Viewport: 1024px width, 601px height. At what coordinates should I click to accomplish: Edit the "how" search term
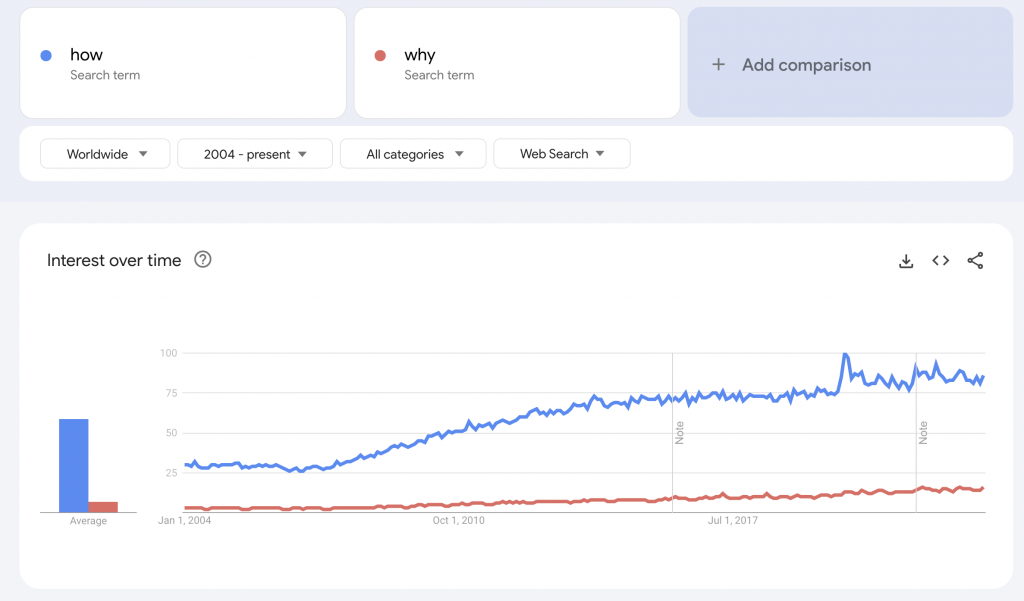(x=86, y=55)
